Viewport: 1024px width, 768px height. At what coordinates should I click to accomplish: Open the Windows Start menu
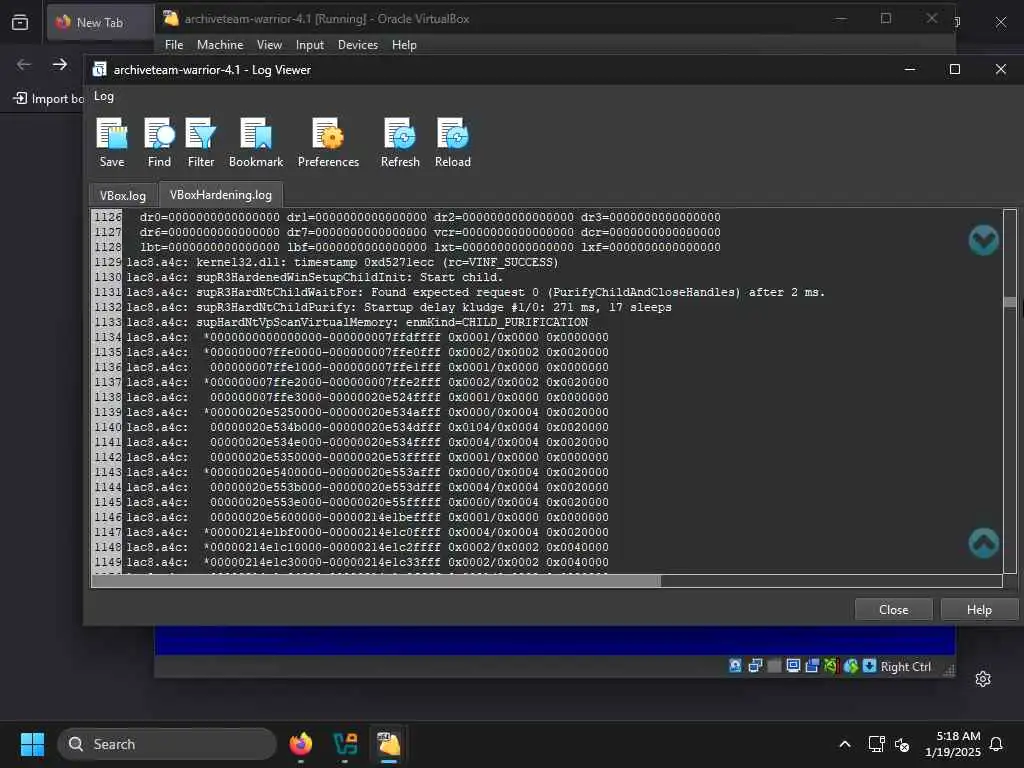click(x=32, y=744)
